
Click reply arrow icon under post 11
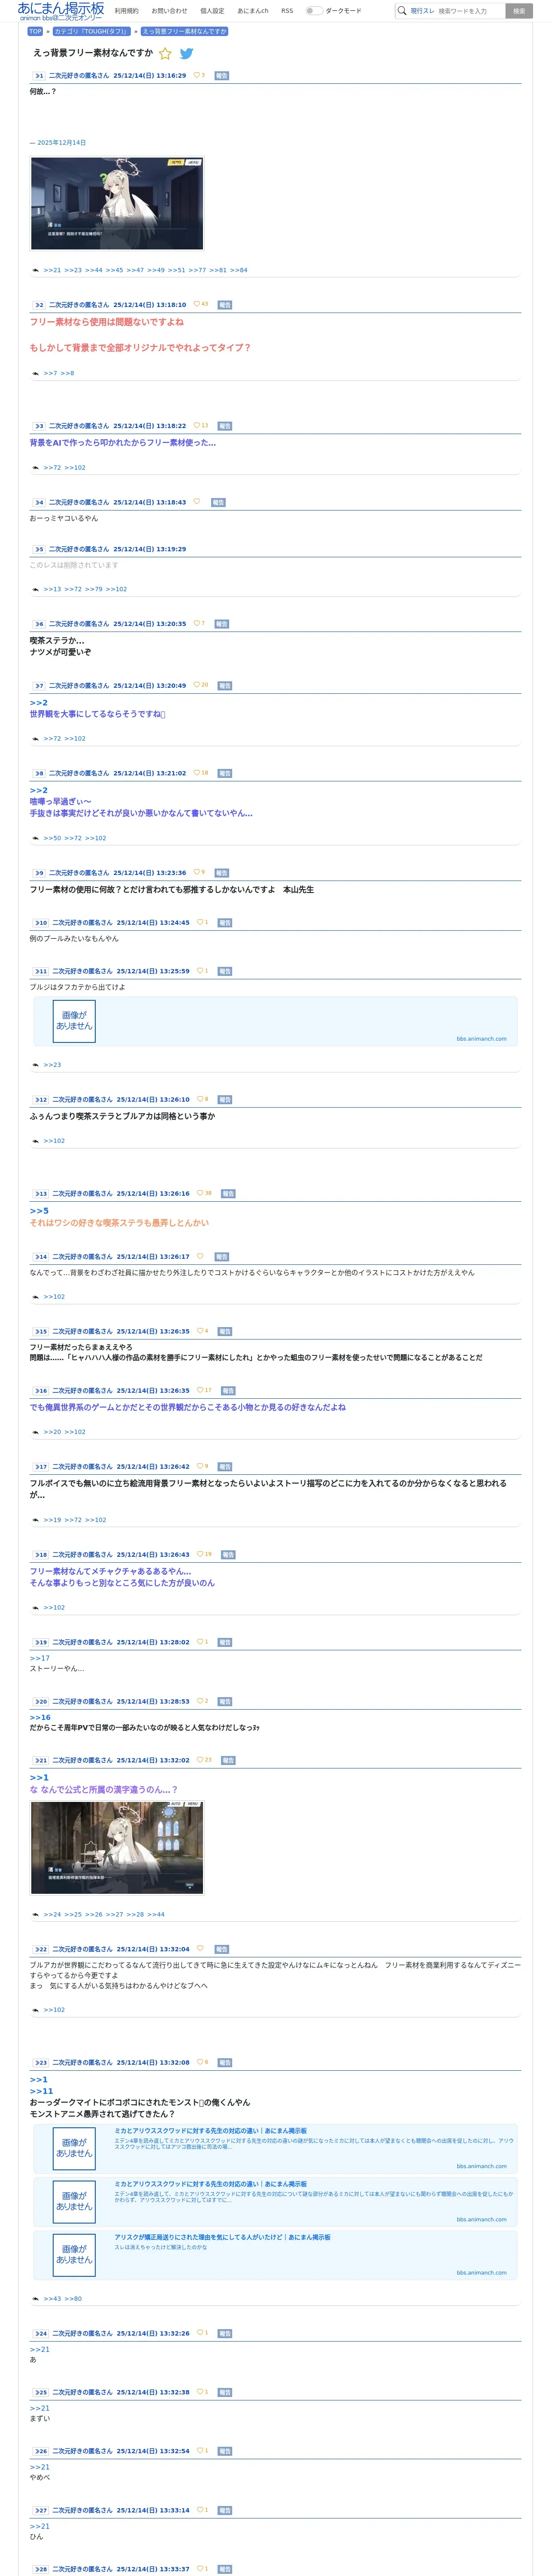[36, 1065]
